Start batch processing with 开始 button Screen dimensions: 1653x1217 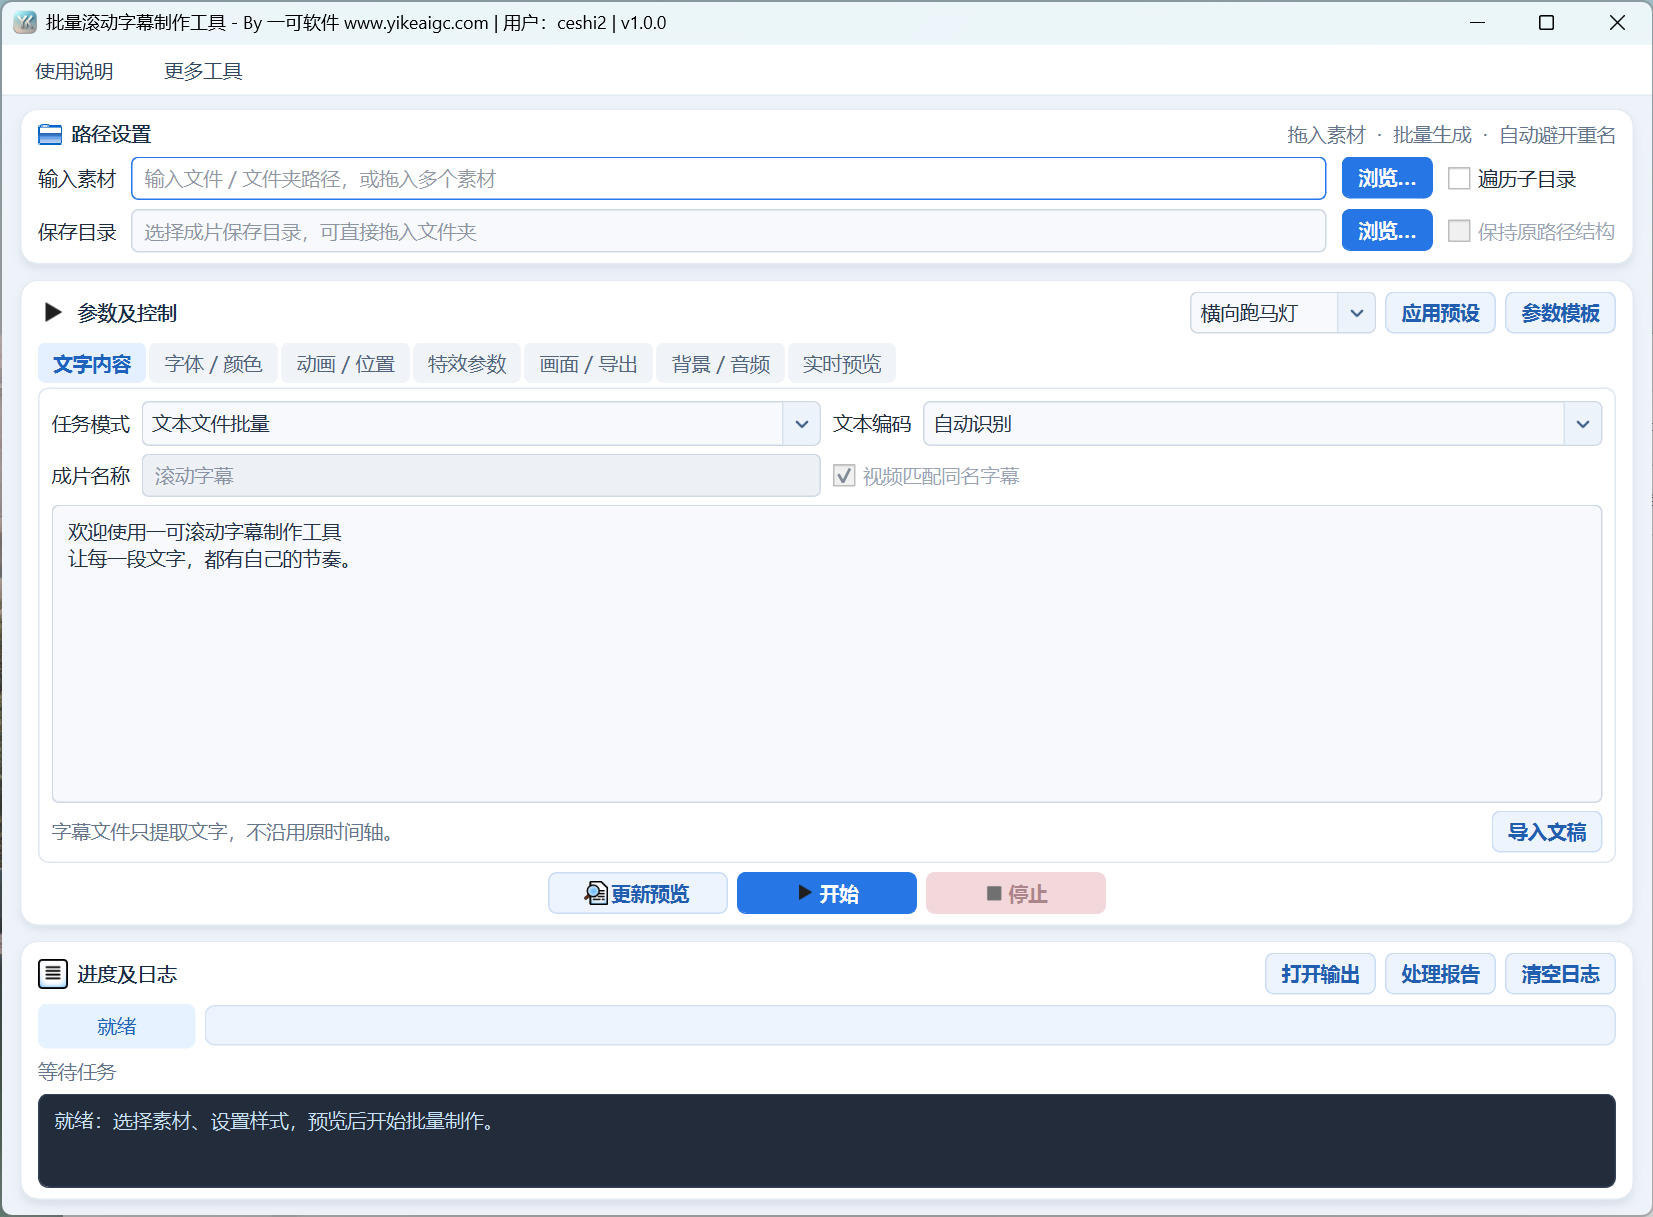[827, 893]
